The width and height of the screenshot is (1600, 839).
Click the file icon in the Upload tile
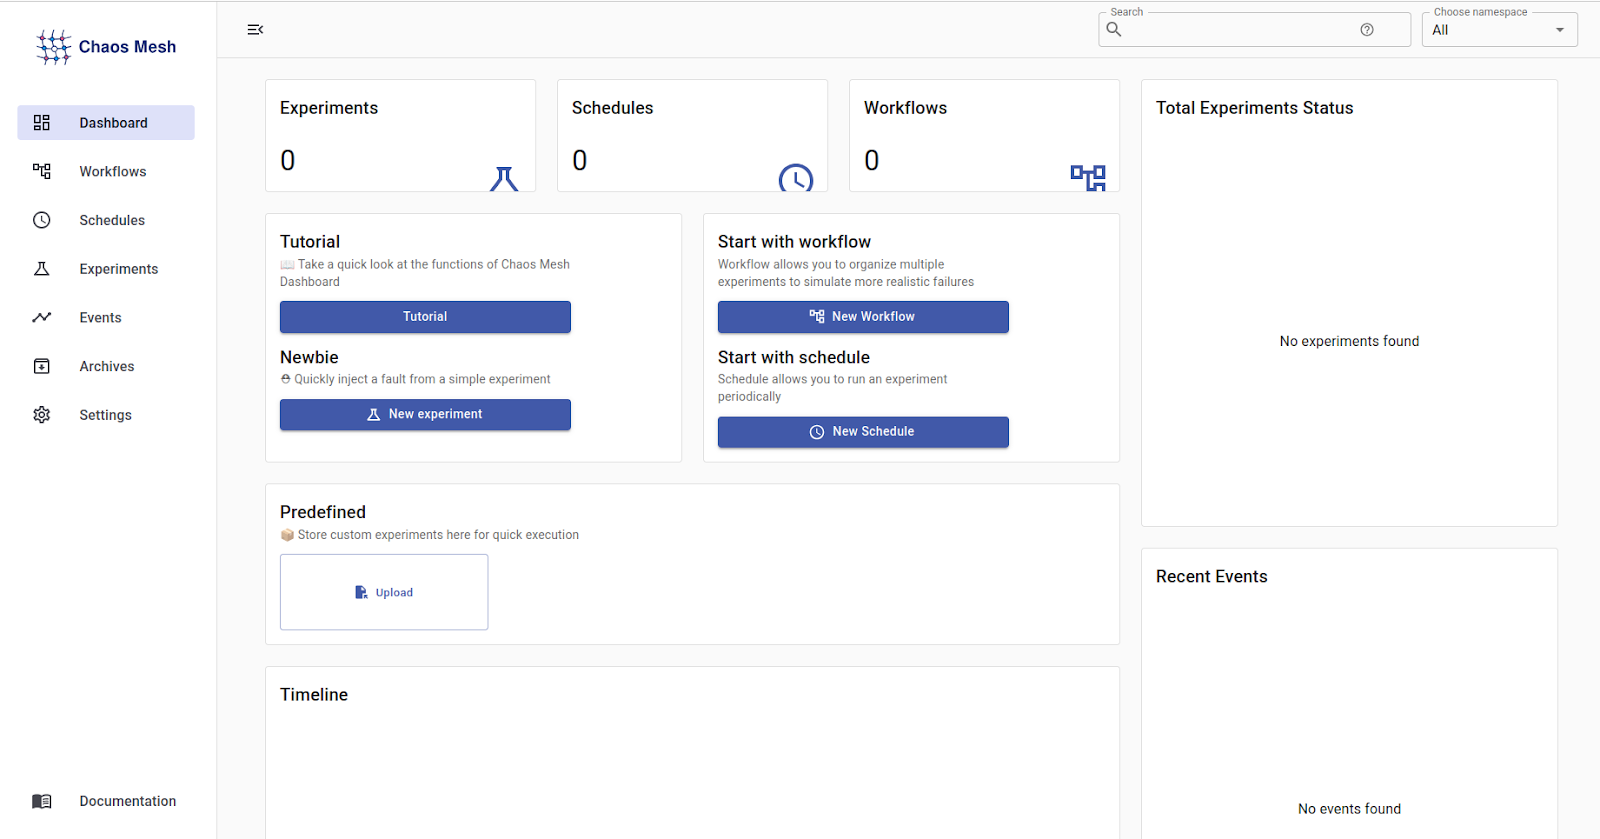pos(361,593)
